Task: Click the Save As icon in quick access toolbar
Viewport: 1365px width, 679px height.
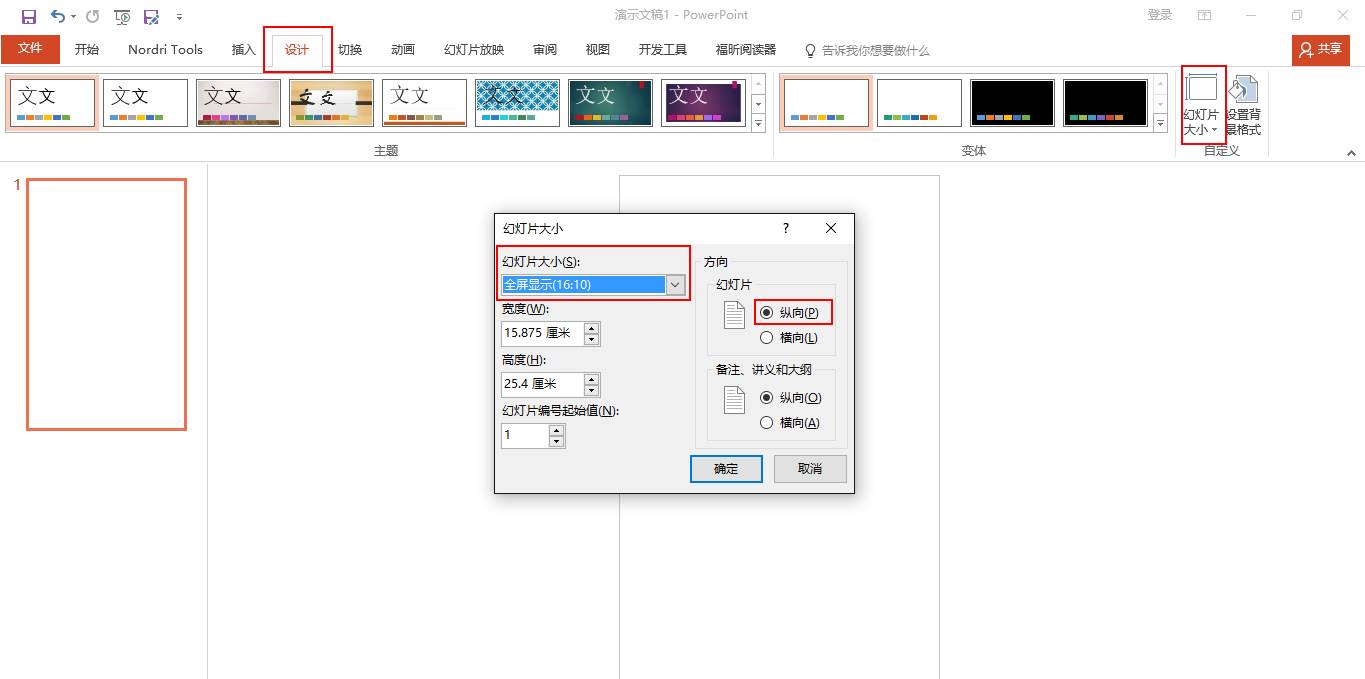Action: pyautogui.click(x=151, y=17)
